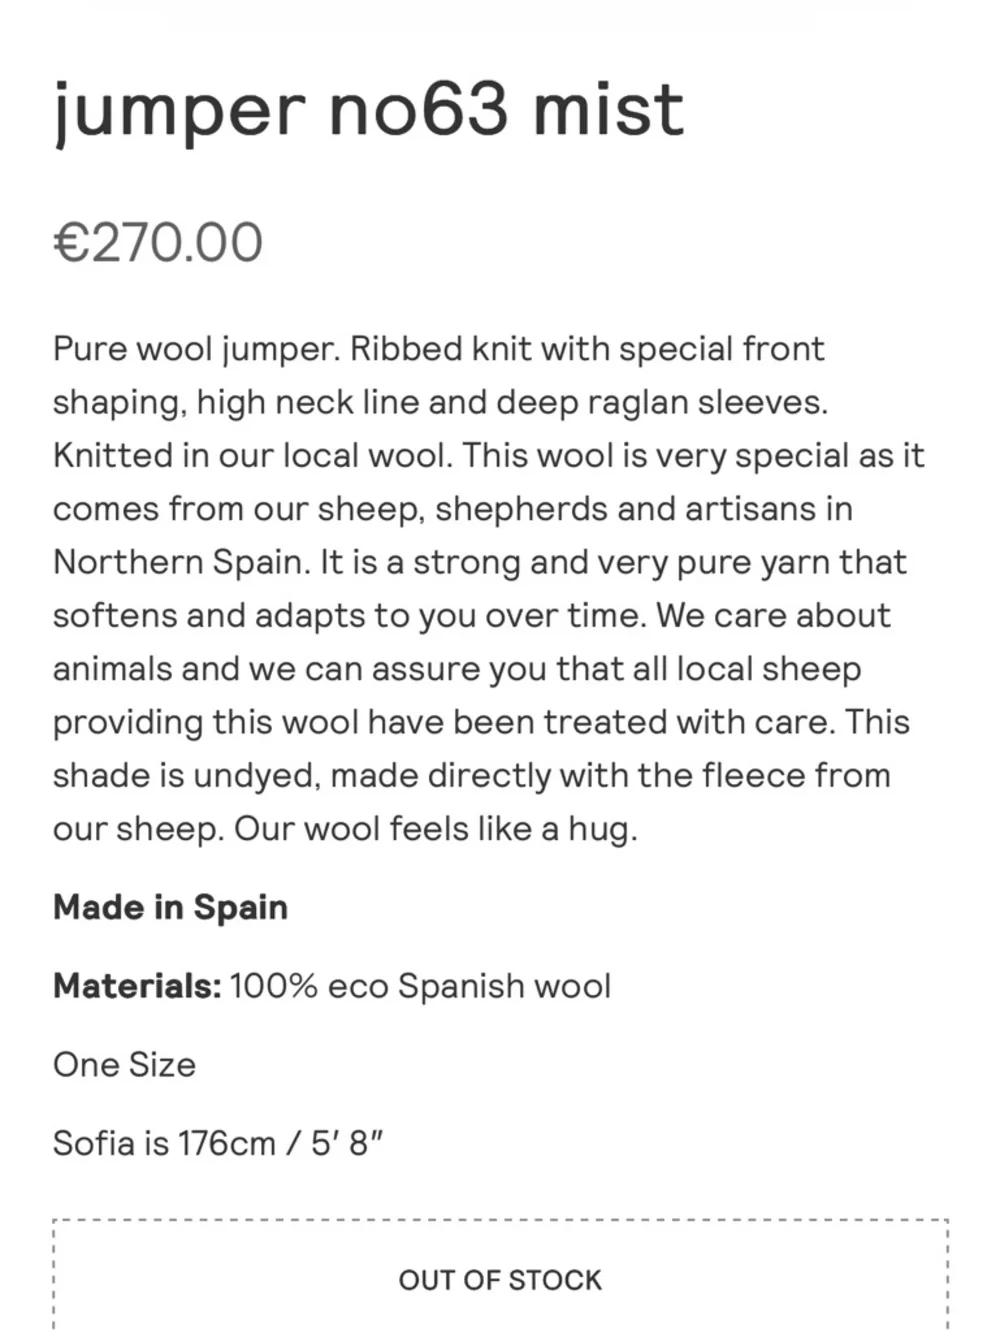The width and height of the screenshot is (1000, 1333).
Task: Click the phrase 'shade is undyed'
Action: 186,775
